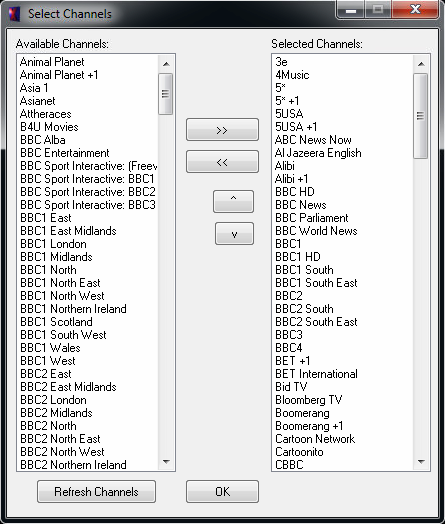Viewport: 445px width, 524px height.
Task: Click Available Channels scroll down arrow
Action: [x=166, y=462]
